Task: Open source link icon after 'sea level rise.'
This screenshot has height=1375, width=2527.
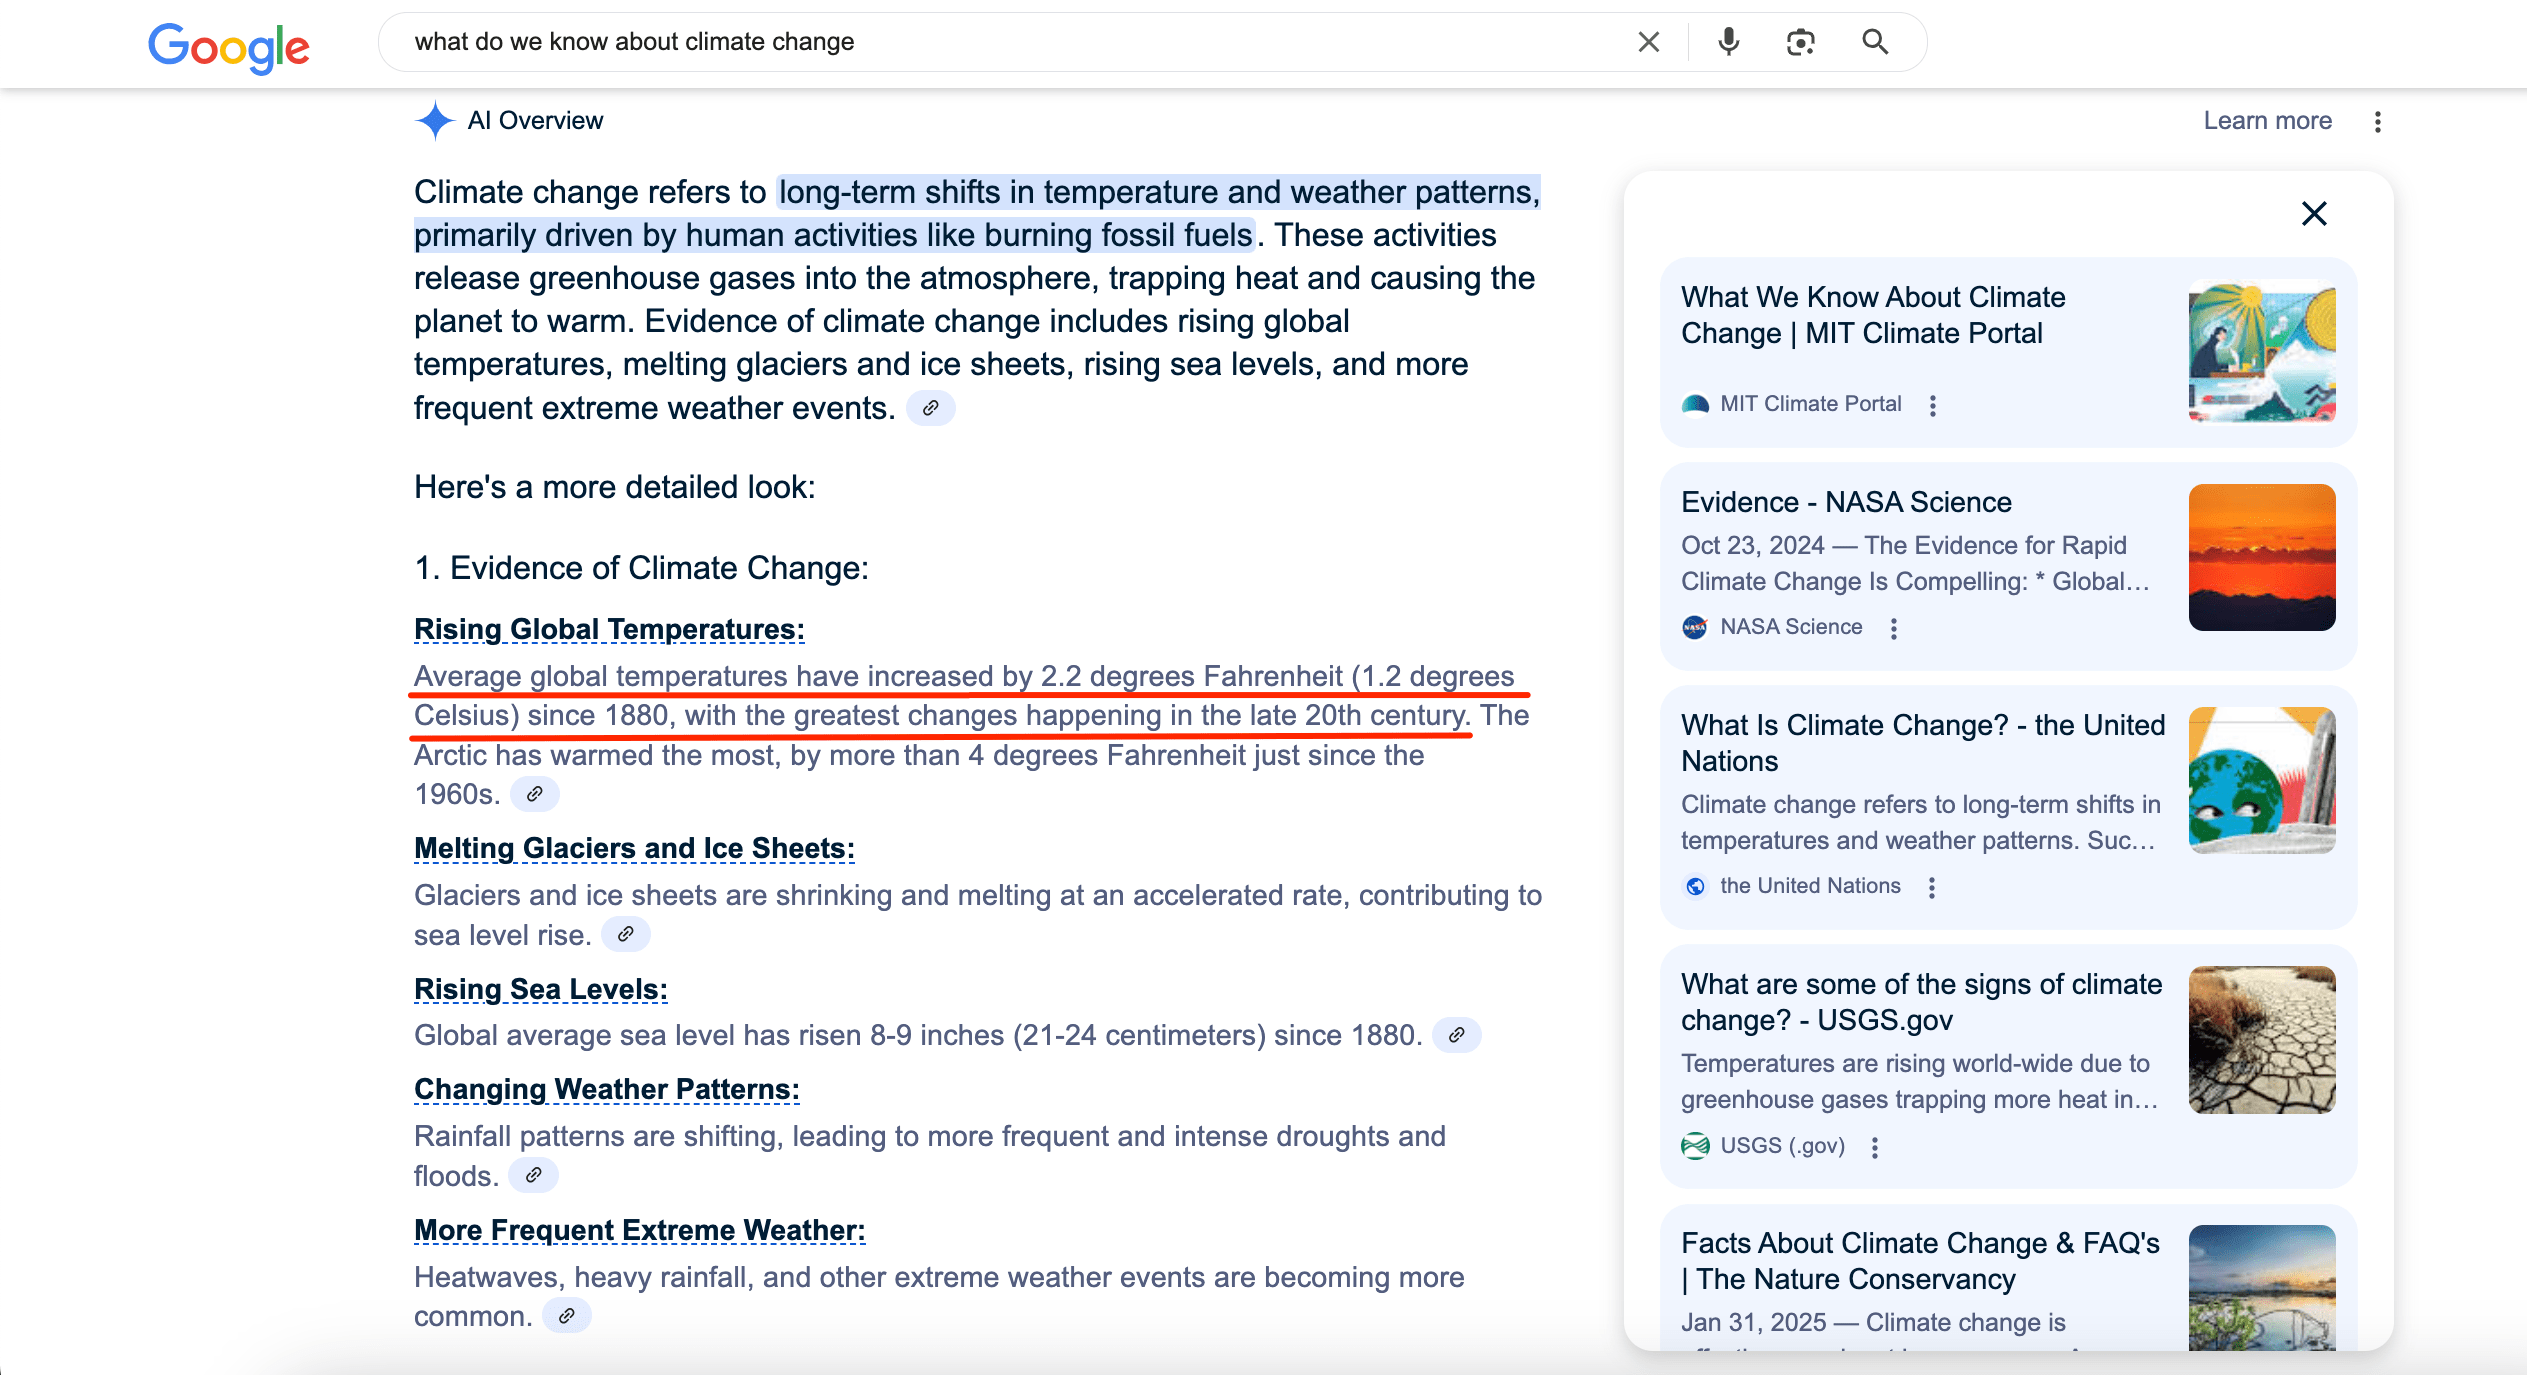Action: 626,934
